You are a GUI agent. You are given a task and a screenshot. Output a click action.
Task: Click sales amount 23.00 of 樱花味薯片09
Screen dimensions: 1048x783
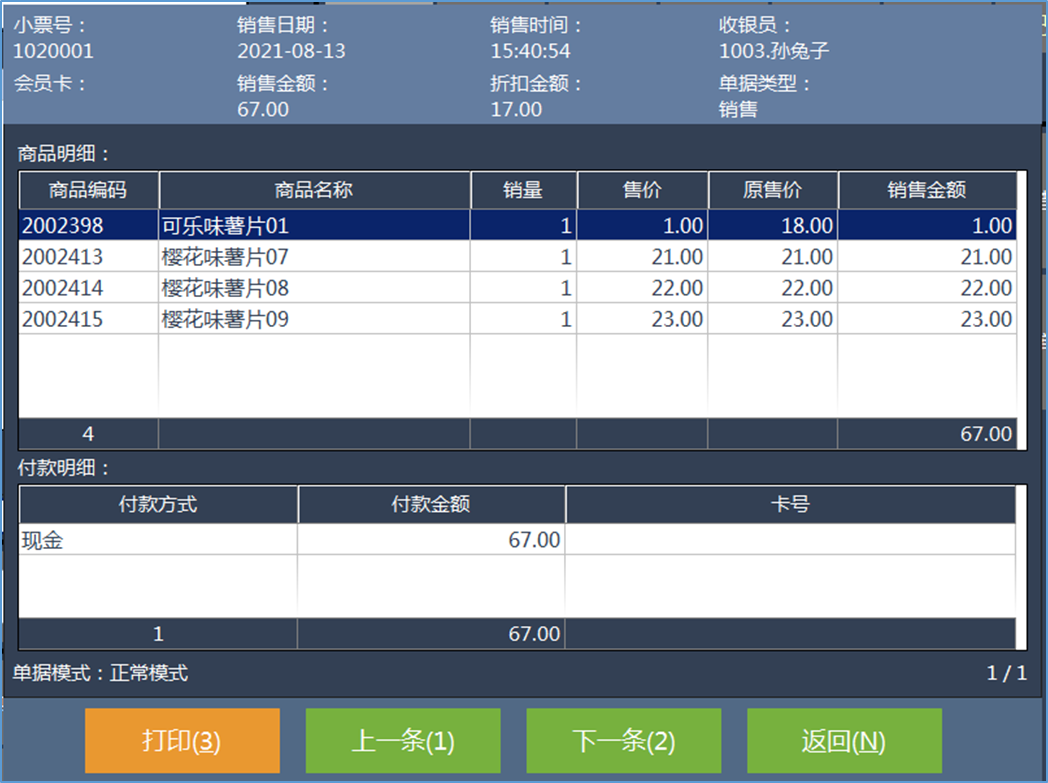point(986,319)
